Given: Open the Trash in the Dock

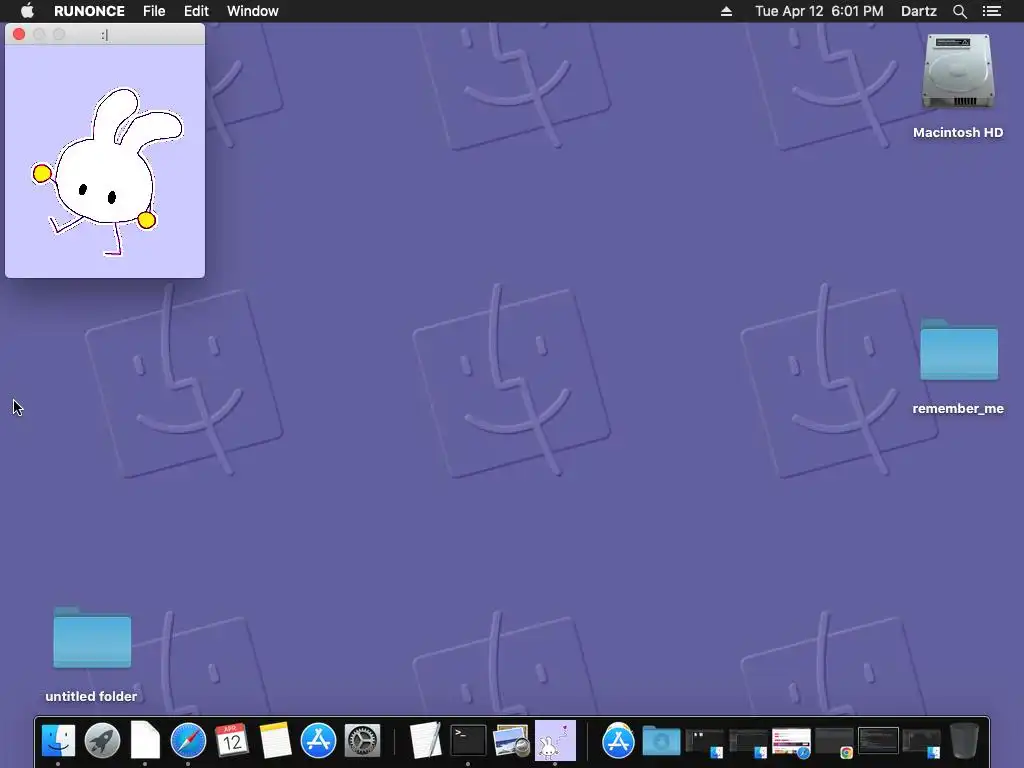Looking at the screenshot, I should 964,741.
